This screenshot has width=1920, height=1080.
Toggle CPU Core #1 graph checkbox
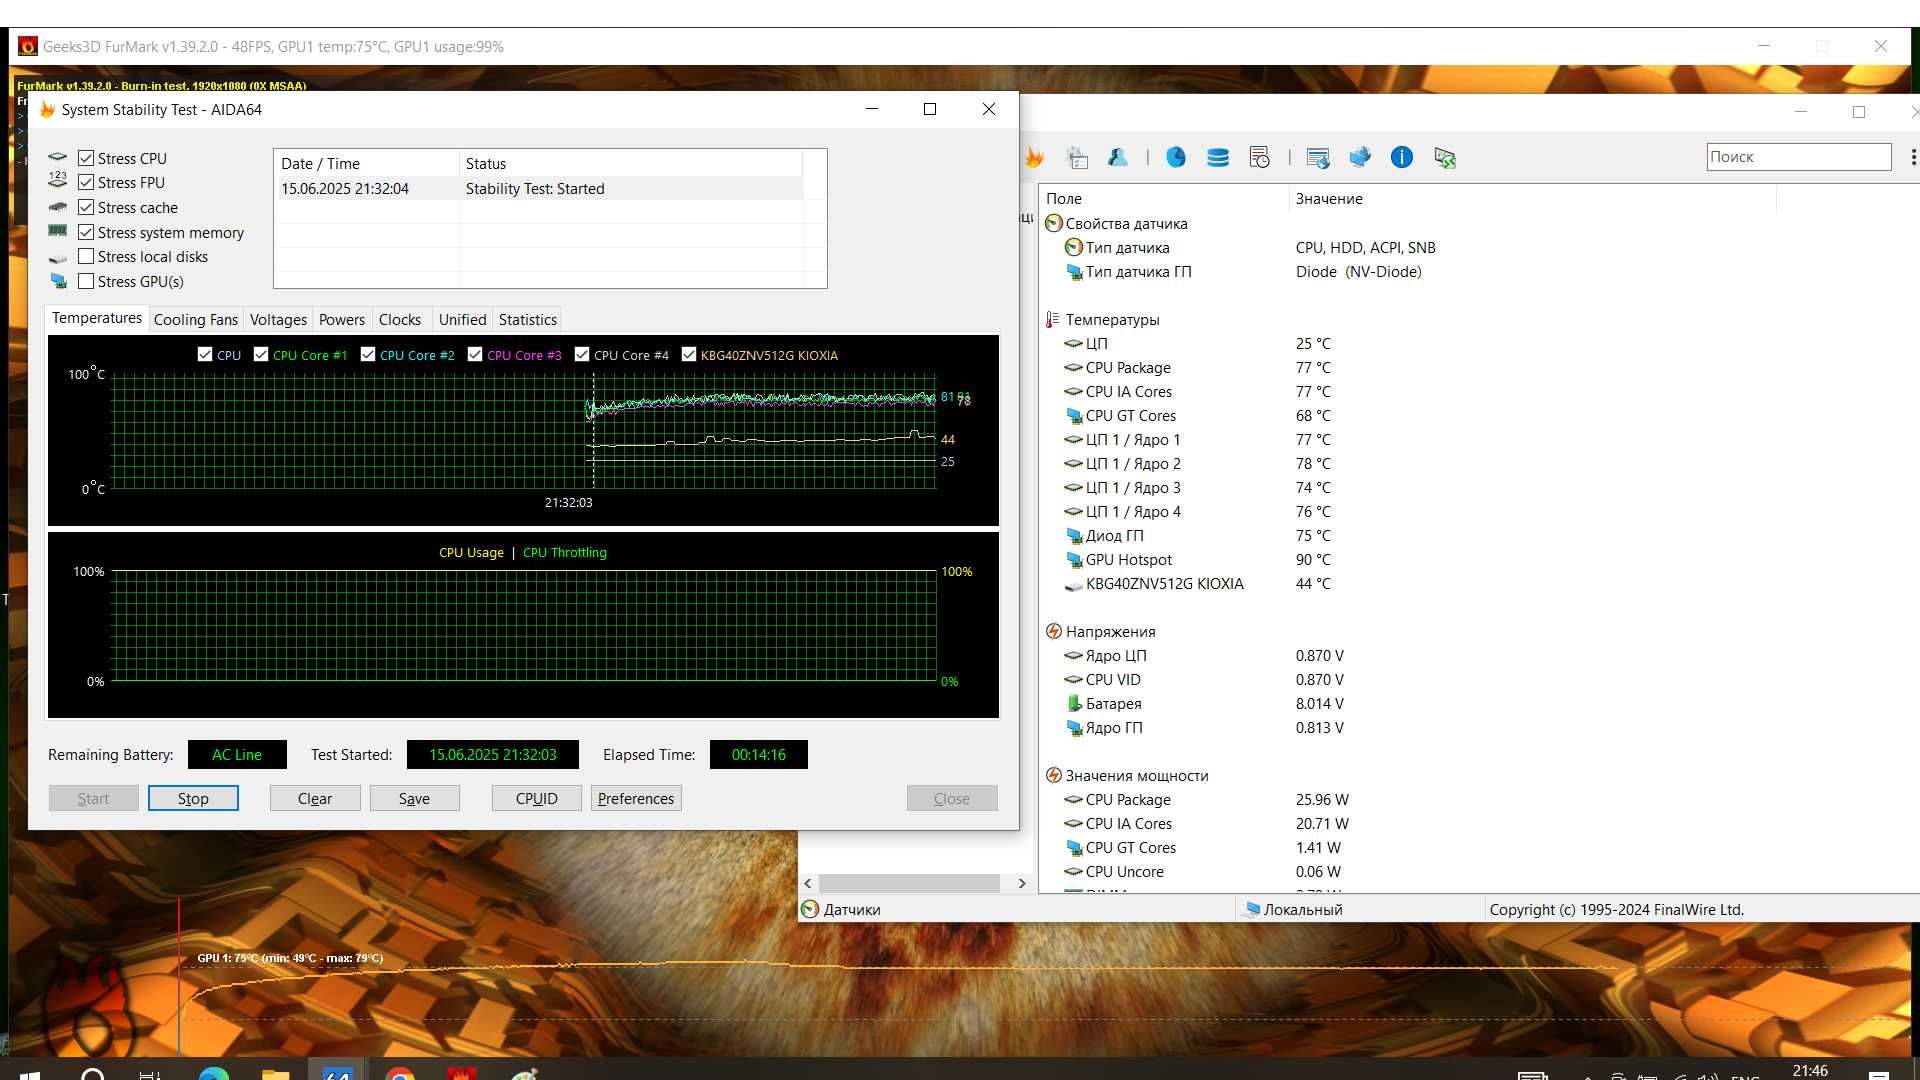[261, 354]
